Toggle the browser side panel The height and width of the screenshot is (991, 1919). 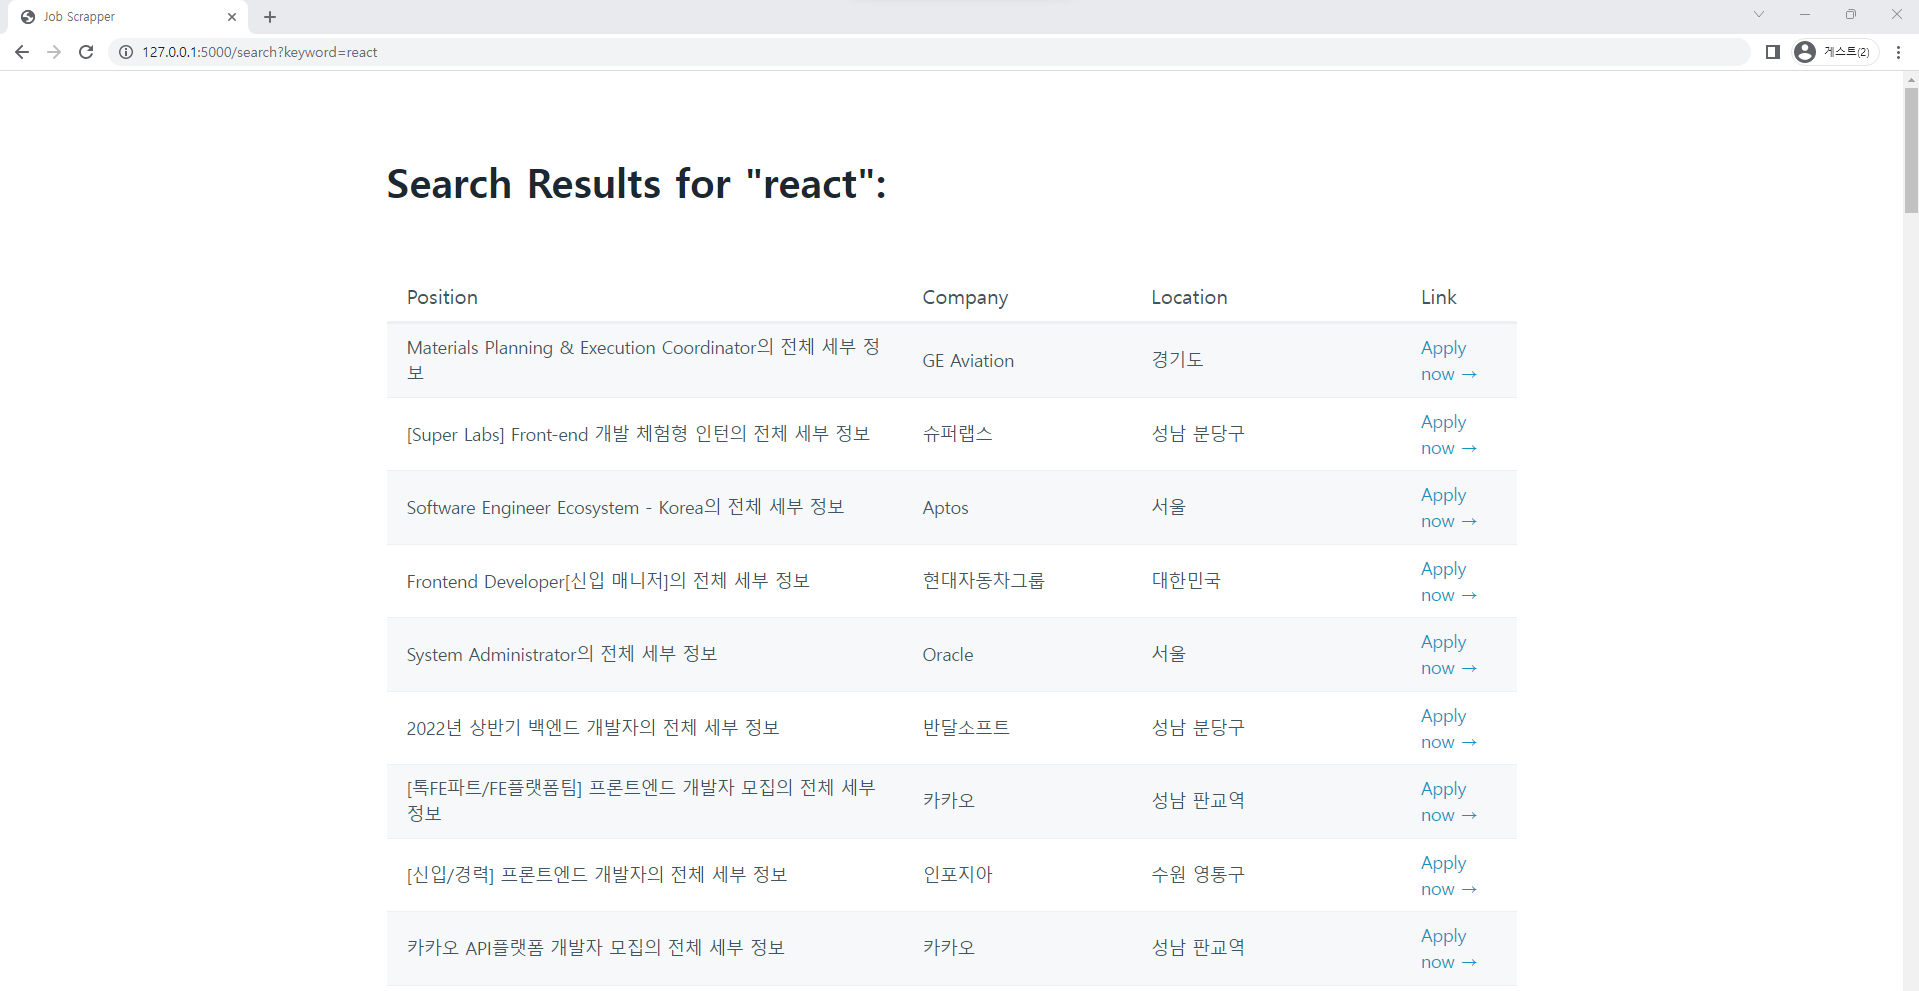1772,52
